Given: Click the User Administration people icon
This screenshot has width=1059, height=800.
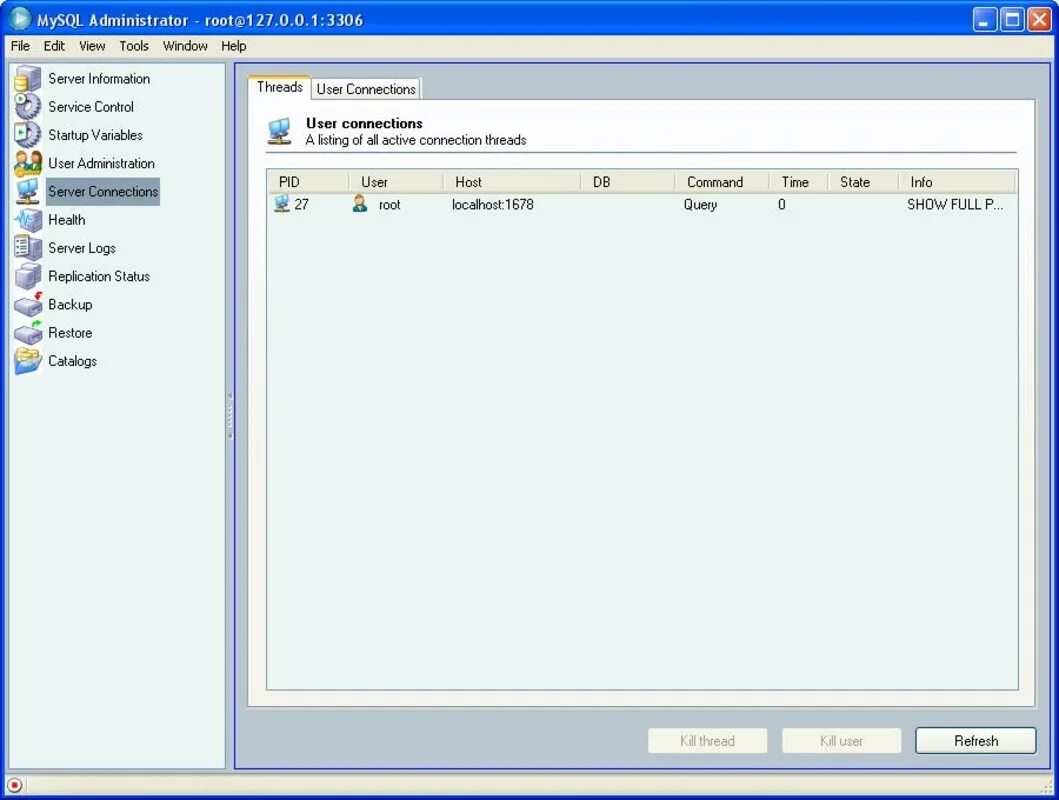Looking at the screenshot, I should click(x=28, y=163).
